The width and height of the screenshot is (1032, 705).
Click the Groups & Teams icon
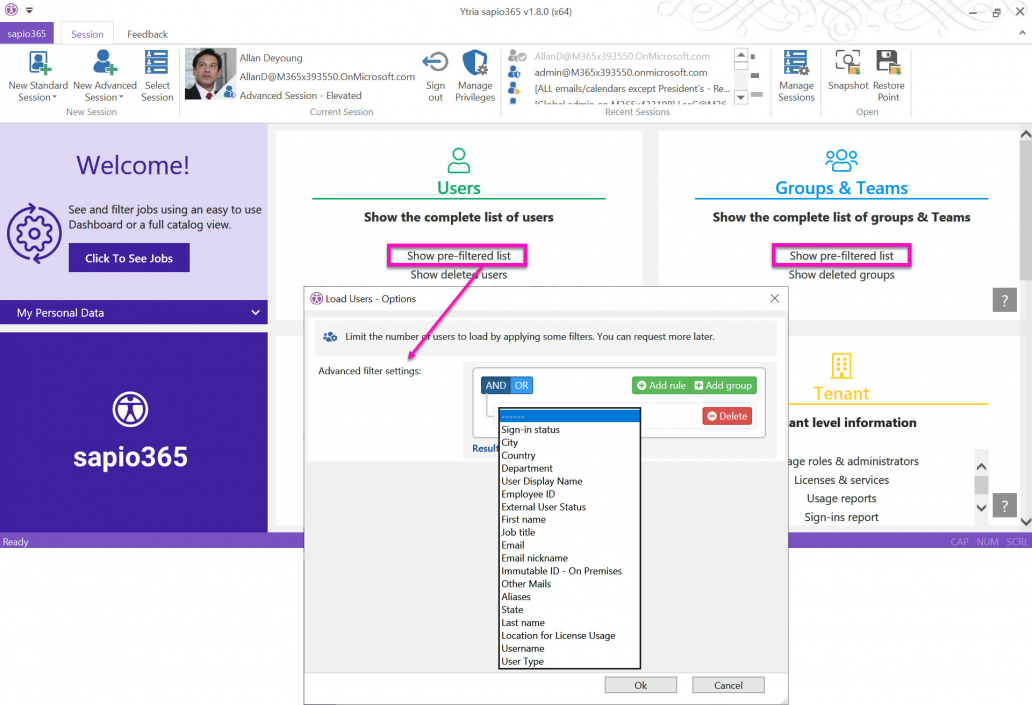point(841,160)
